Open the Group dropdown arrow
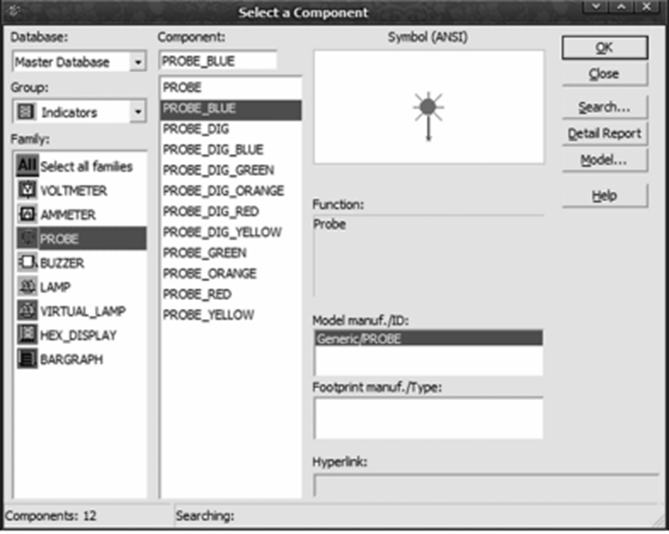The height and width of the screenshot is (534, 669). click(137, 112)
